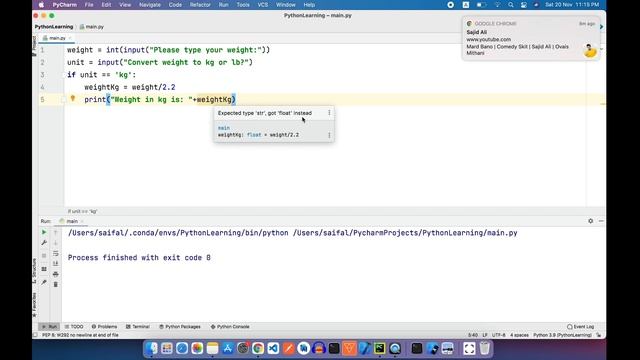Open the Help menu
This screenshot has height=360, width=640.
[309, 5]
